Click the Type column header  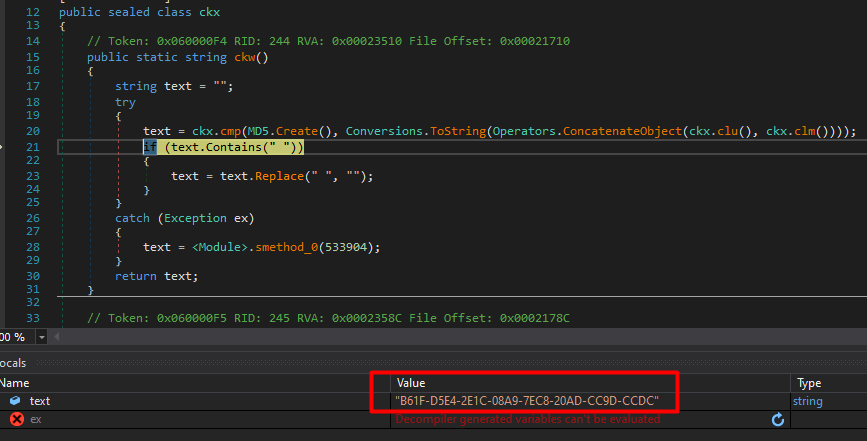[x=809, y=383]
